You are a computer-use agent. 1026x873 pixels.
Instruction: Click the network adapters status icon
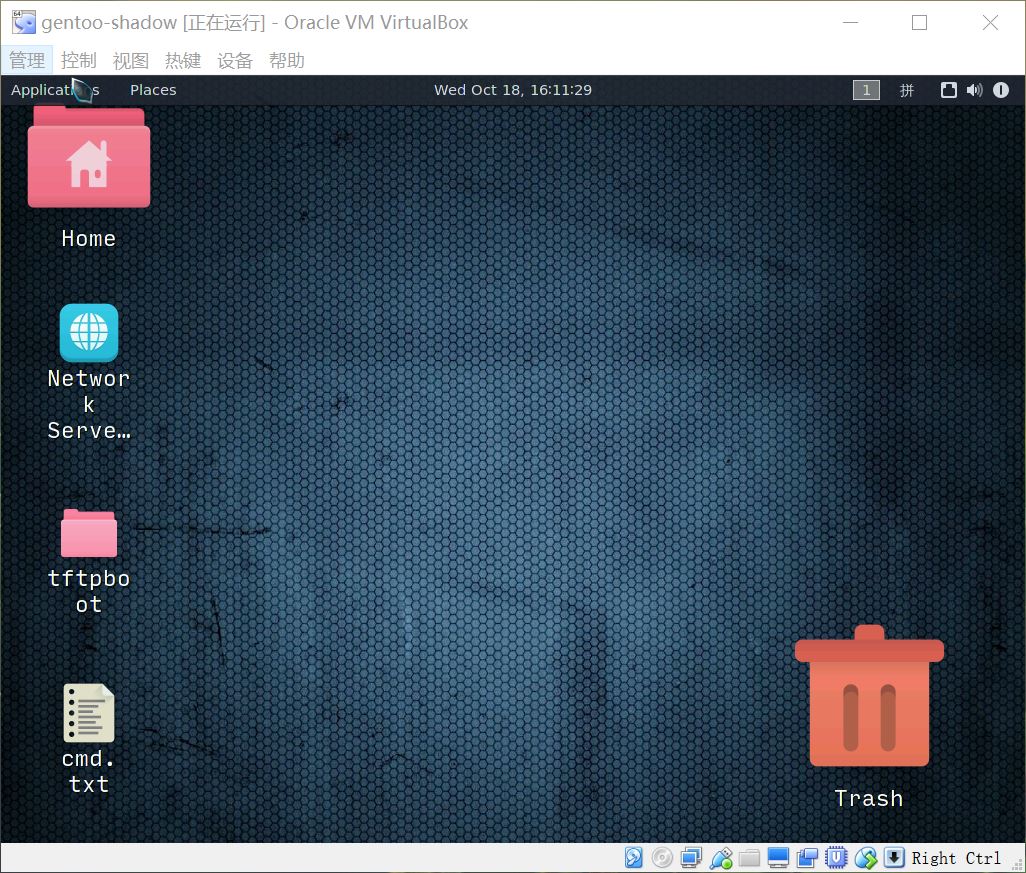pyautogui.click(x=691, y=858)
